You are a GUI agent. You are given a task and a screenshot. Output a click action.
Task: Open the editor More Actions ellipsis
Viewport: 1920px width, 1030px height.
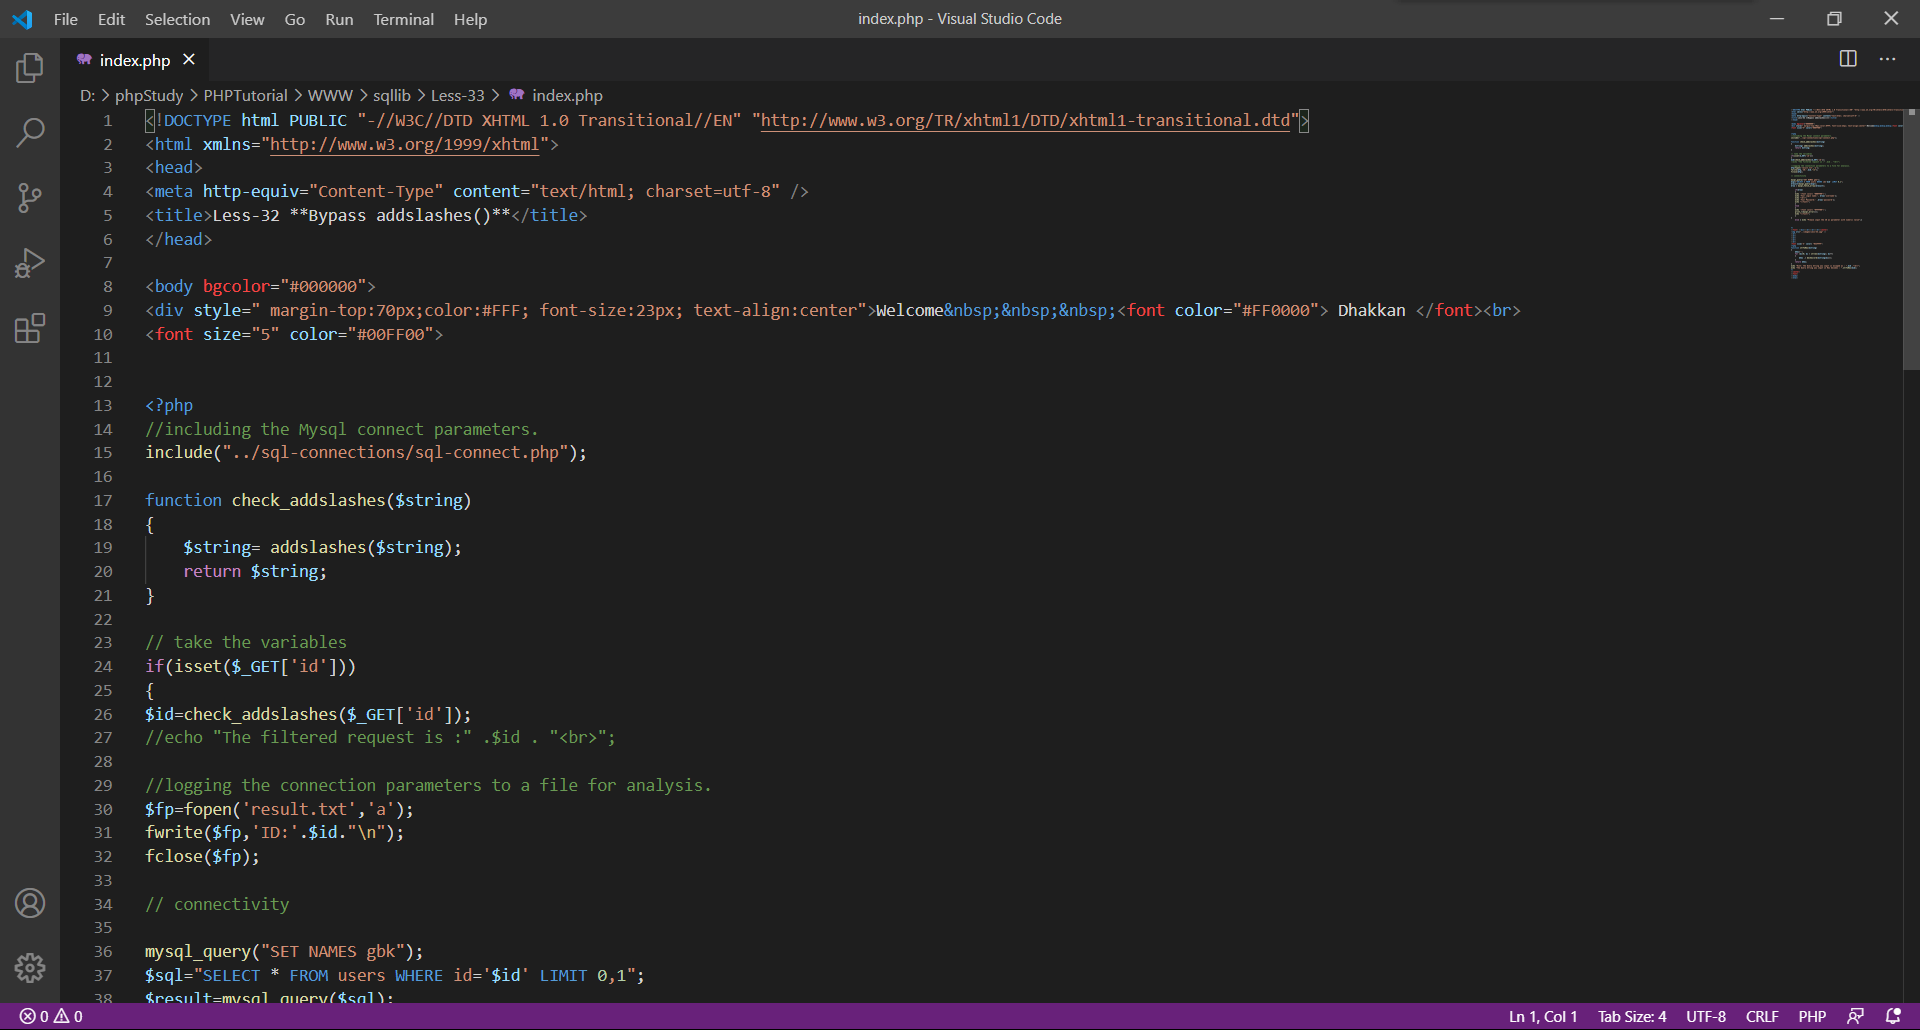[1887, 59]
